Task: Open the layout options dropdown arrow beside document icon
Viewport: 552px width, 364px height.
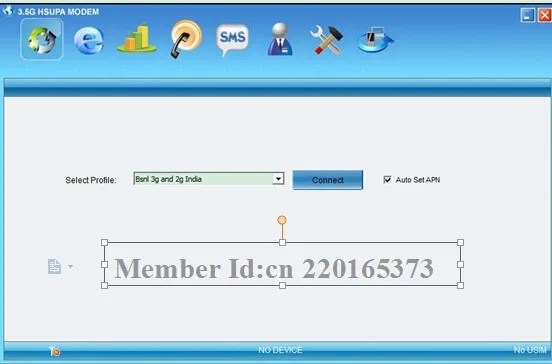Action: (71, 266)
